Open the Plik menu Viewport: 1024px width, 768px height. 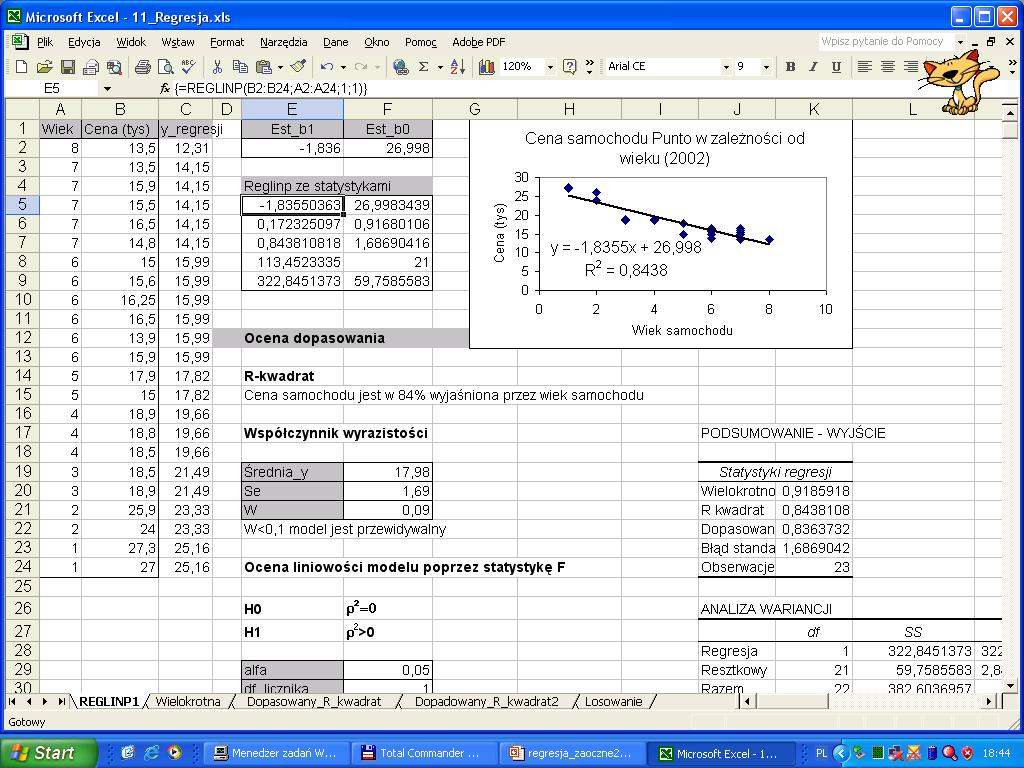tap(45, 42)
